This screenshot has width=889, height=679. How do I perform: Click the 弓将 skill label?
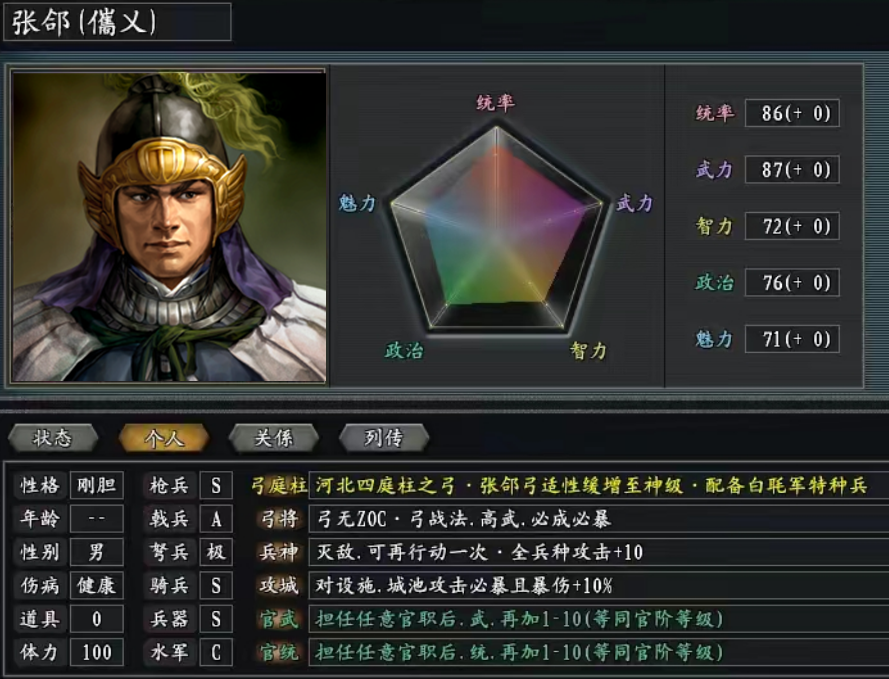coord(279,519)
